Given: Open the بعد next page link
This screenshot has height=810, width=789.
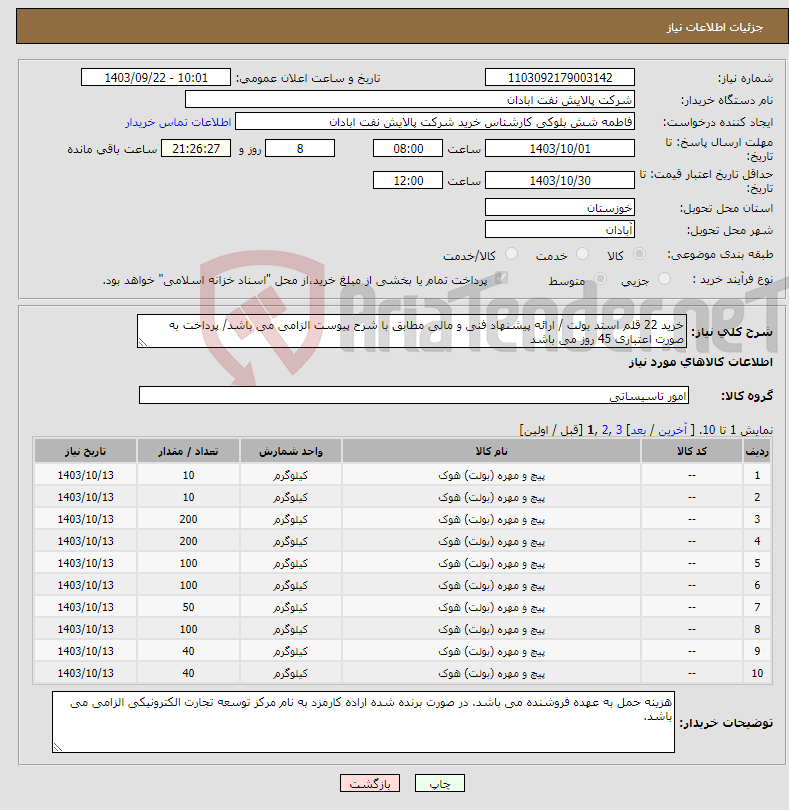Looking at the screenshot, I should tap(638, 430).
